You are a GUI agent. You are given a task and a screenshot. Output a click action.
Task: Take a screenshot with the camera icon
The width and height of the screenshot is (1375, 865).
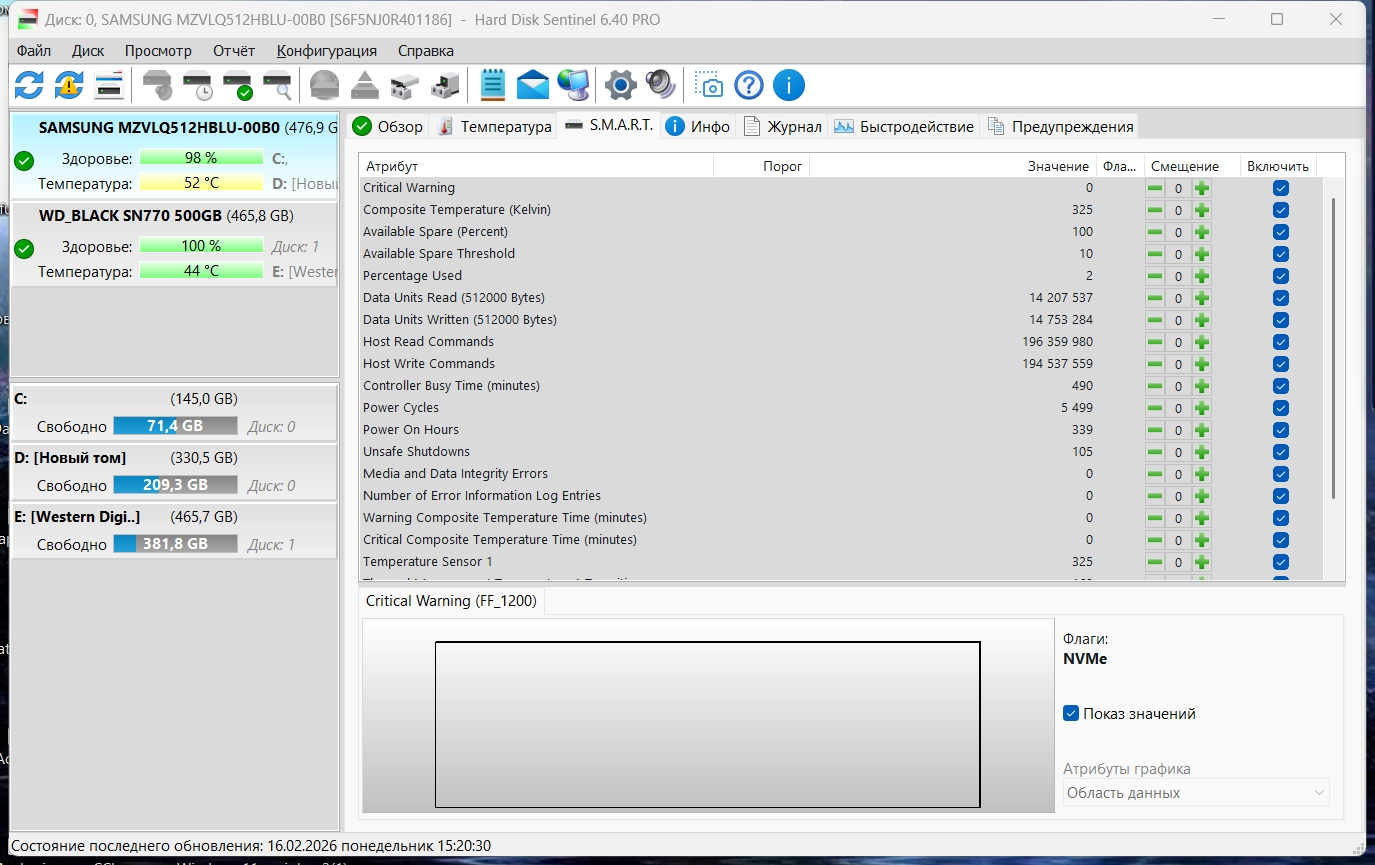pos(709,85)
